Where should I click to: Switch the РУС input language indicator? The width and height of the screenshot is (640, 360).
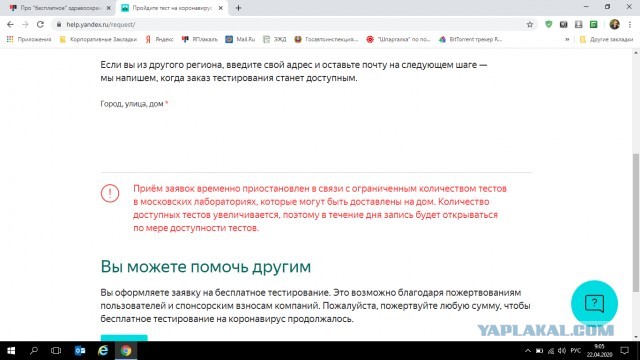tap(576, 351)
